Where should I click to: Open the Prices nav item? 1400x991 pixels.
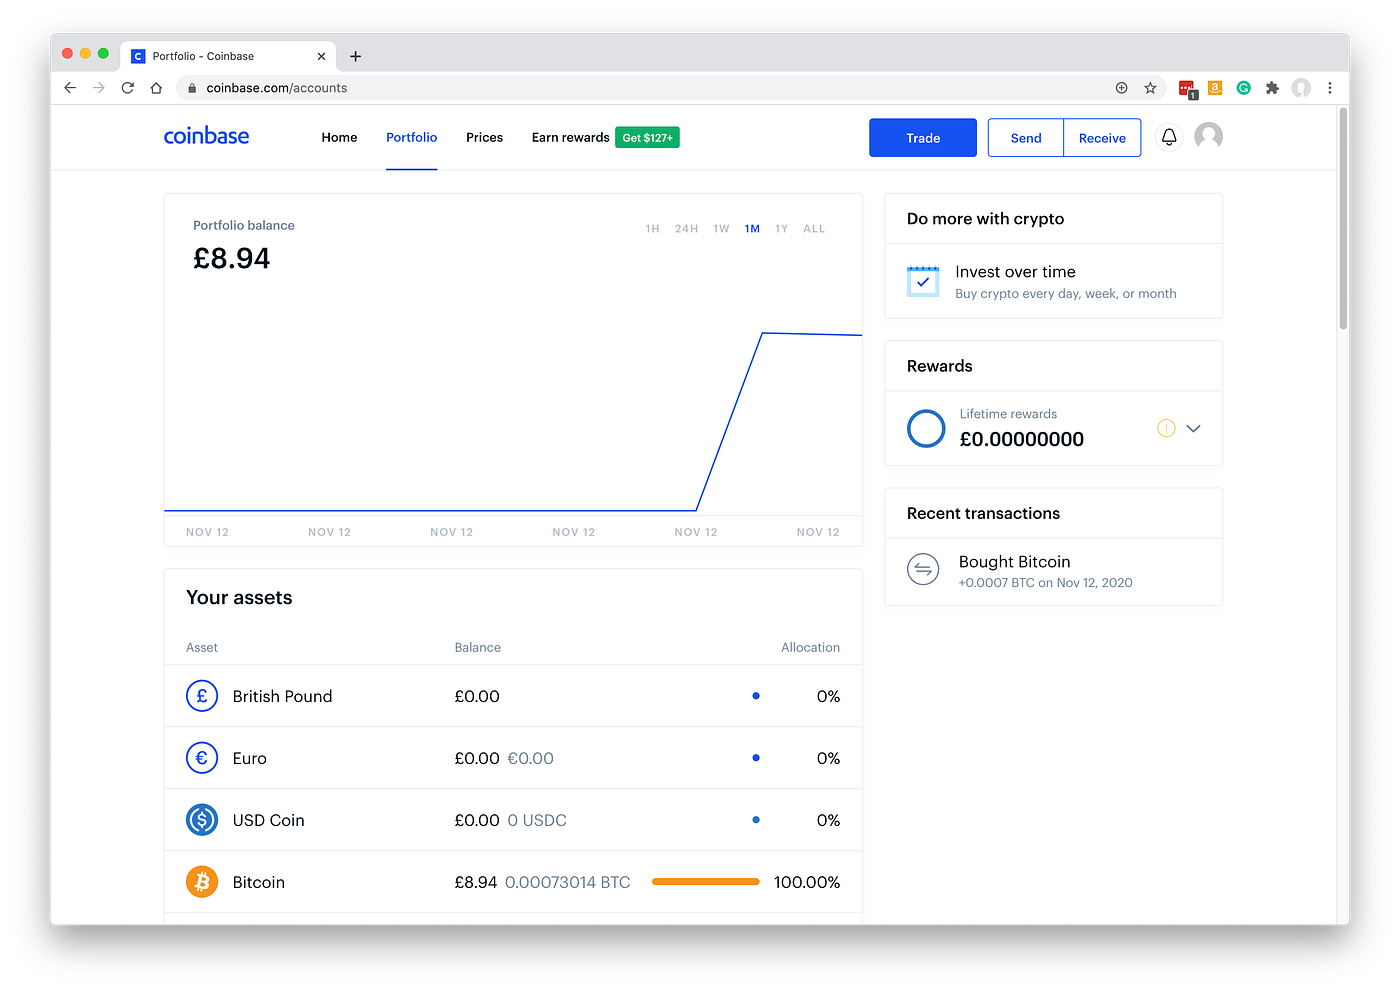484,137
